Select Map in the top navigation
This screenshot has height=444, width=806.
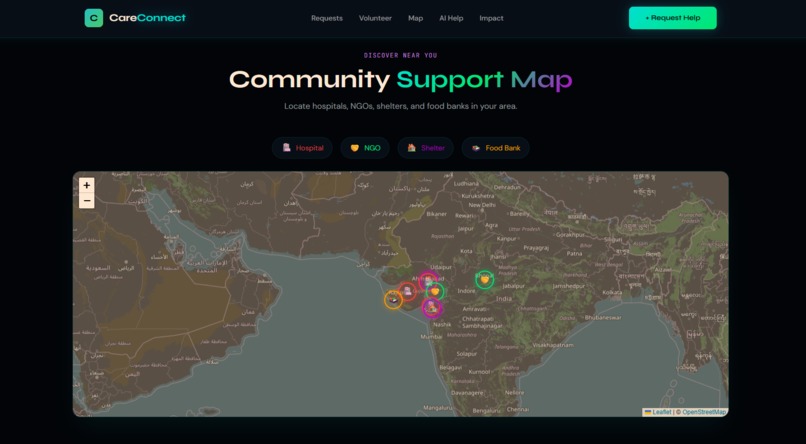[x=415, y=18]
